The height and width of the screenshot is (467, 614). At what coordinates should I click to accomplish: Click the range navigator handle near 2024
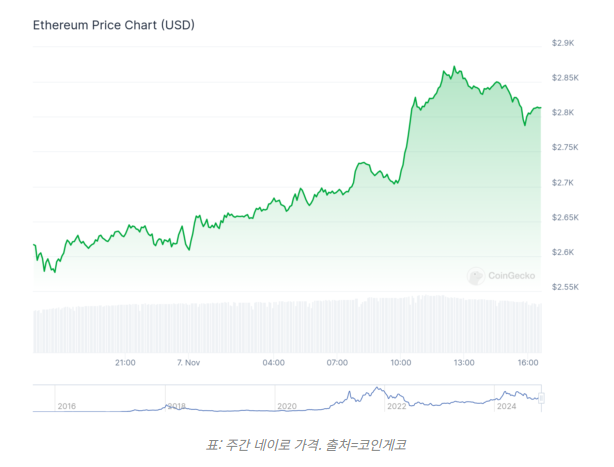[541, 397]
